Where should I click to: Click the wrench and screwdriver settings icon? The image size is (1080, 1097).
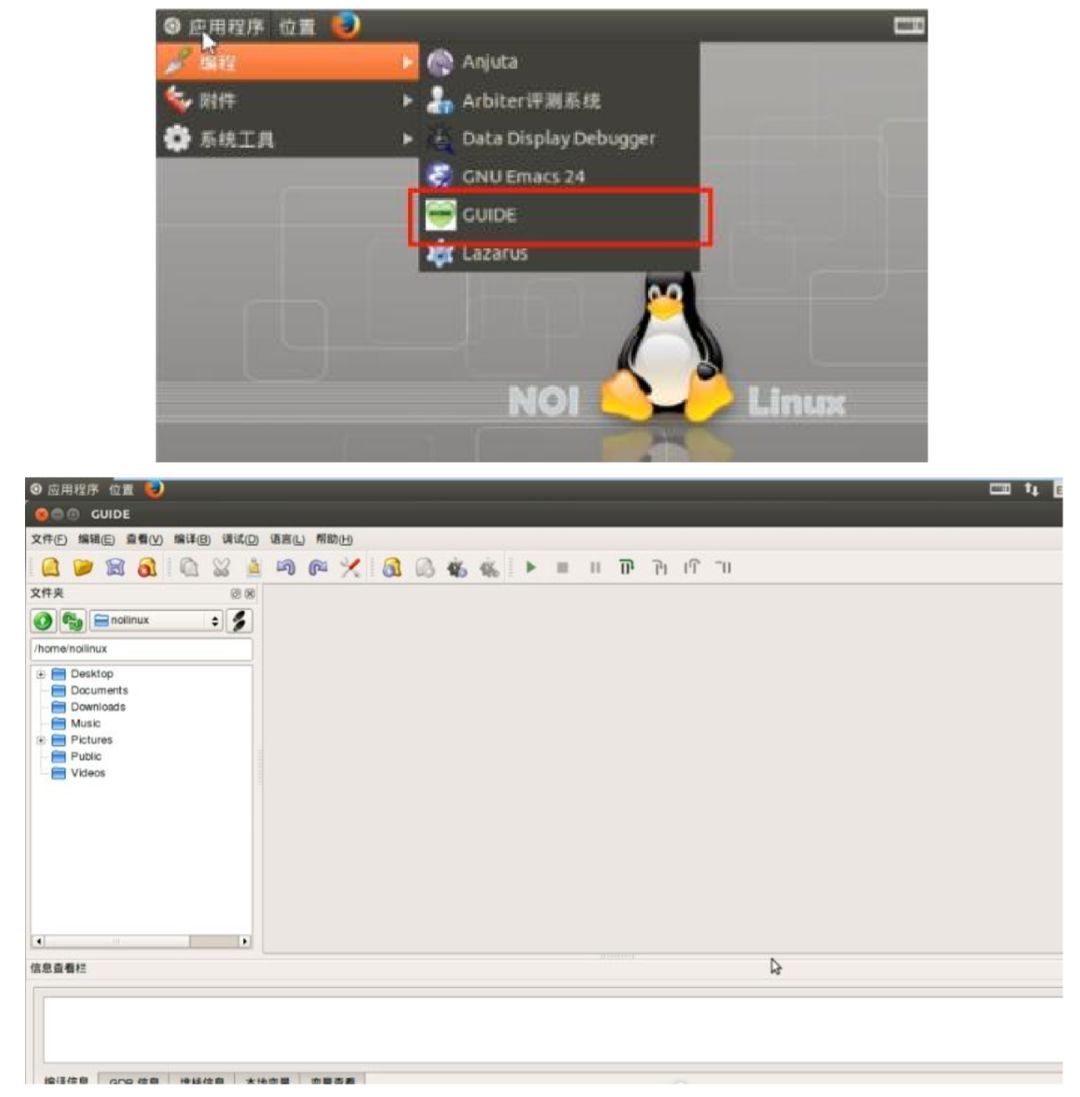click(x=350, y=567)
